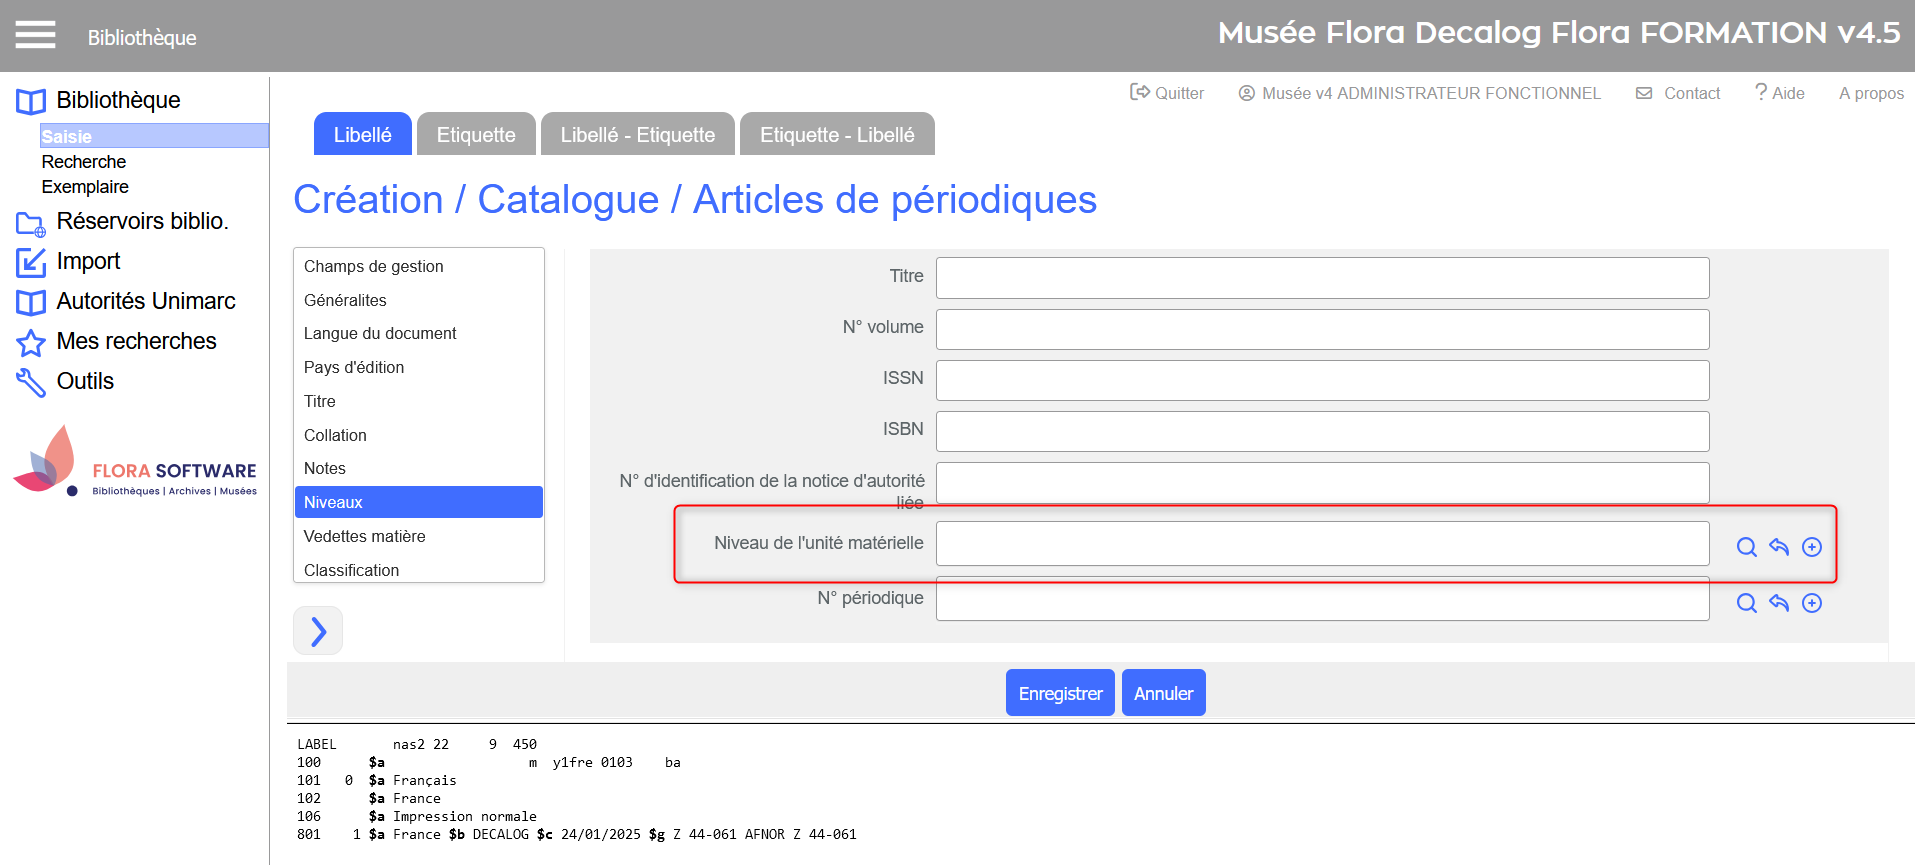Open the Outils wrench menu
This screenshot has width=1915, height=865.
(84, 381)
